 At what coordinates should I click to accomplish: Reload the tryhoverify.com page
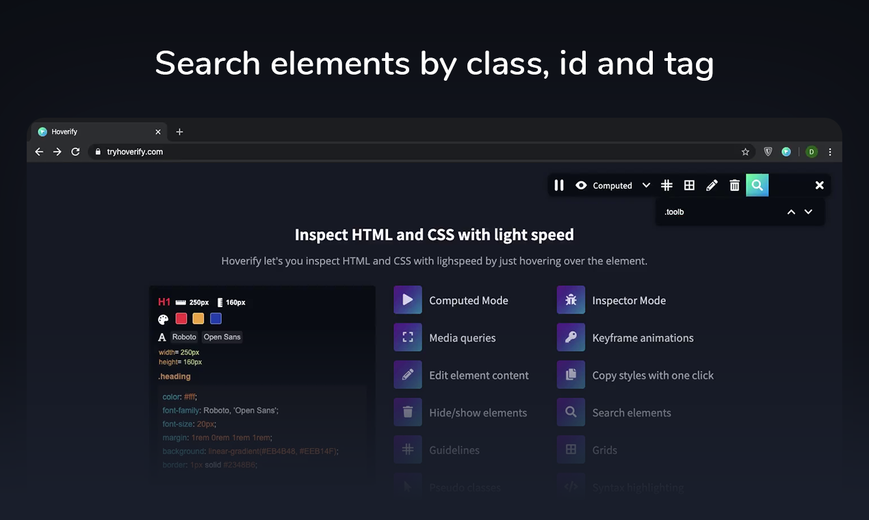75,151
